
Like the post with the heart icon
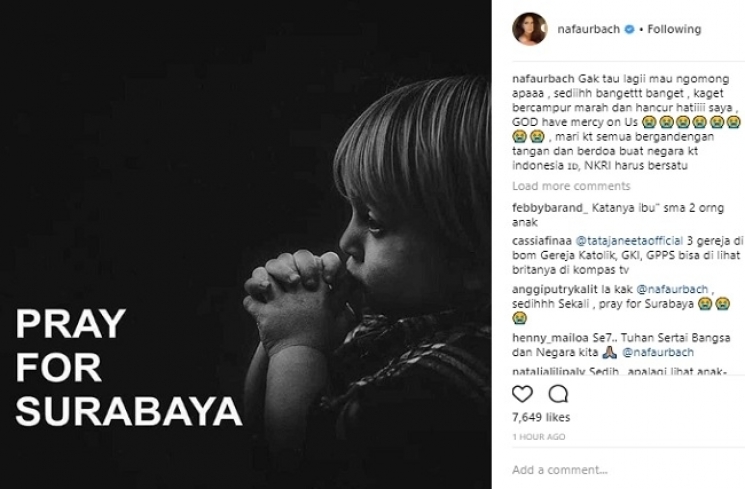[x=522, y=394]
